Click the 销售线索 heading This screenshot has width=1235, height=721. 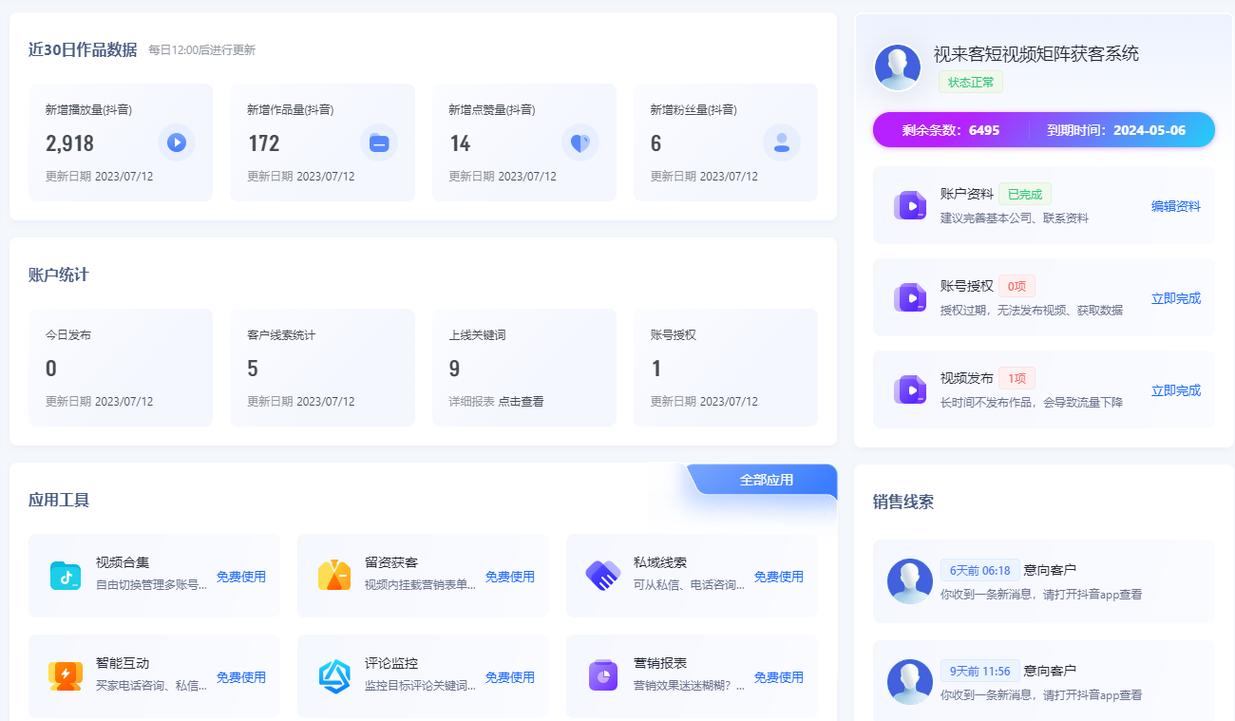(x=903, y=502)
